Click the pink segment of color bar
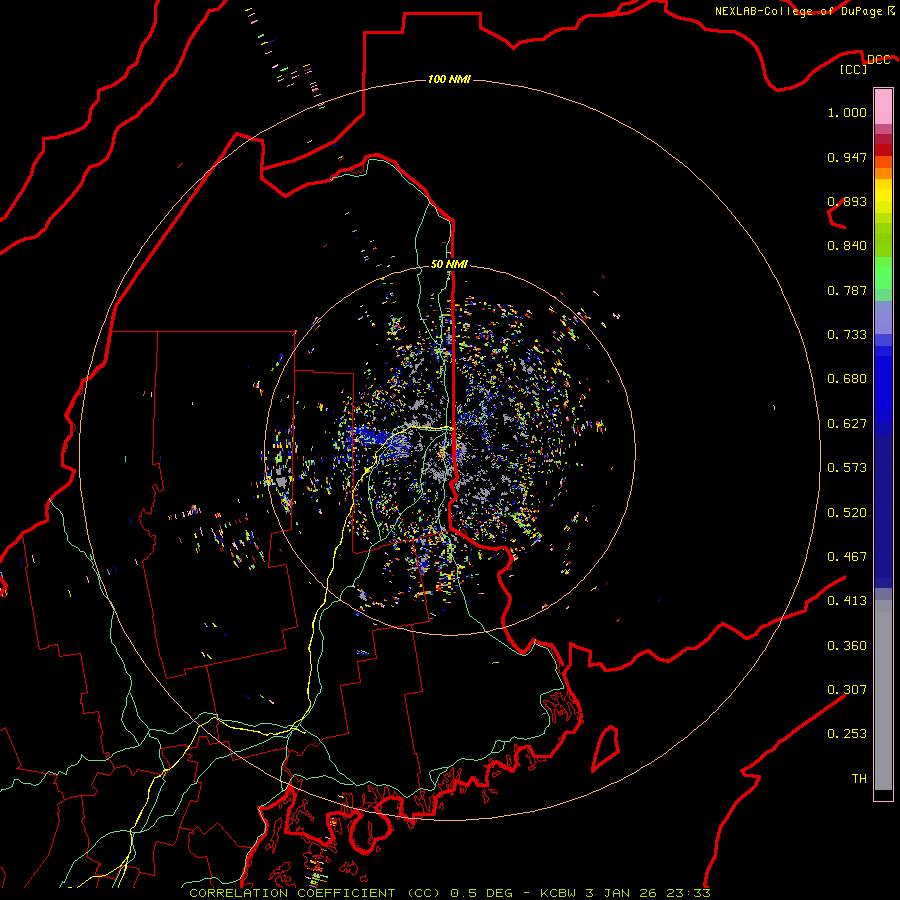900x900 pixels. click(x=883, y=107)
